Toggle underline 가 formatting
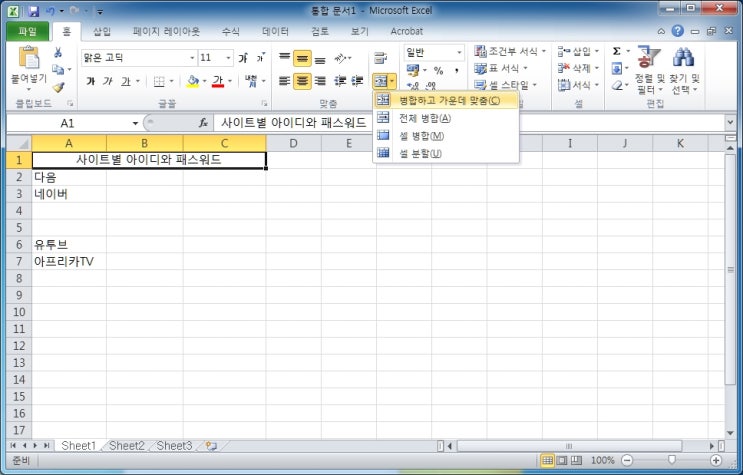743x475 pixels. pyautogui.click(x=125, y=81)
